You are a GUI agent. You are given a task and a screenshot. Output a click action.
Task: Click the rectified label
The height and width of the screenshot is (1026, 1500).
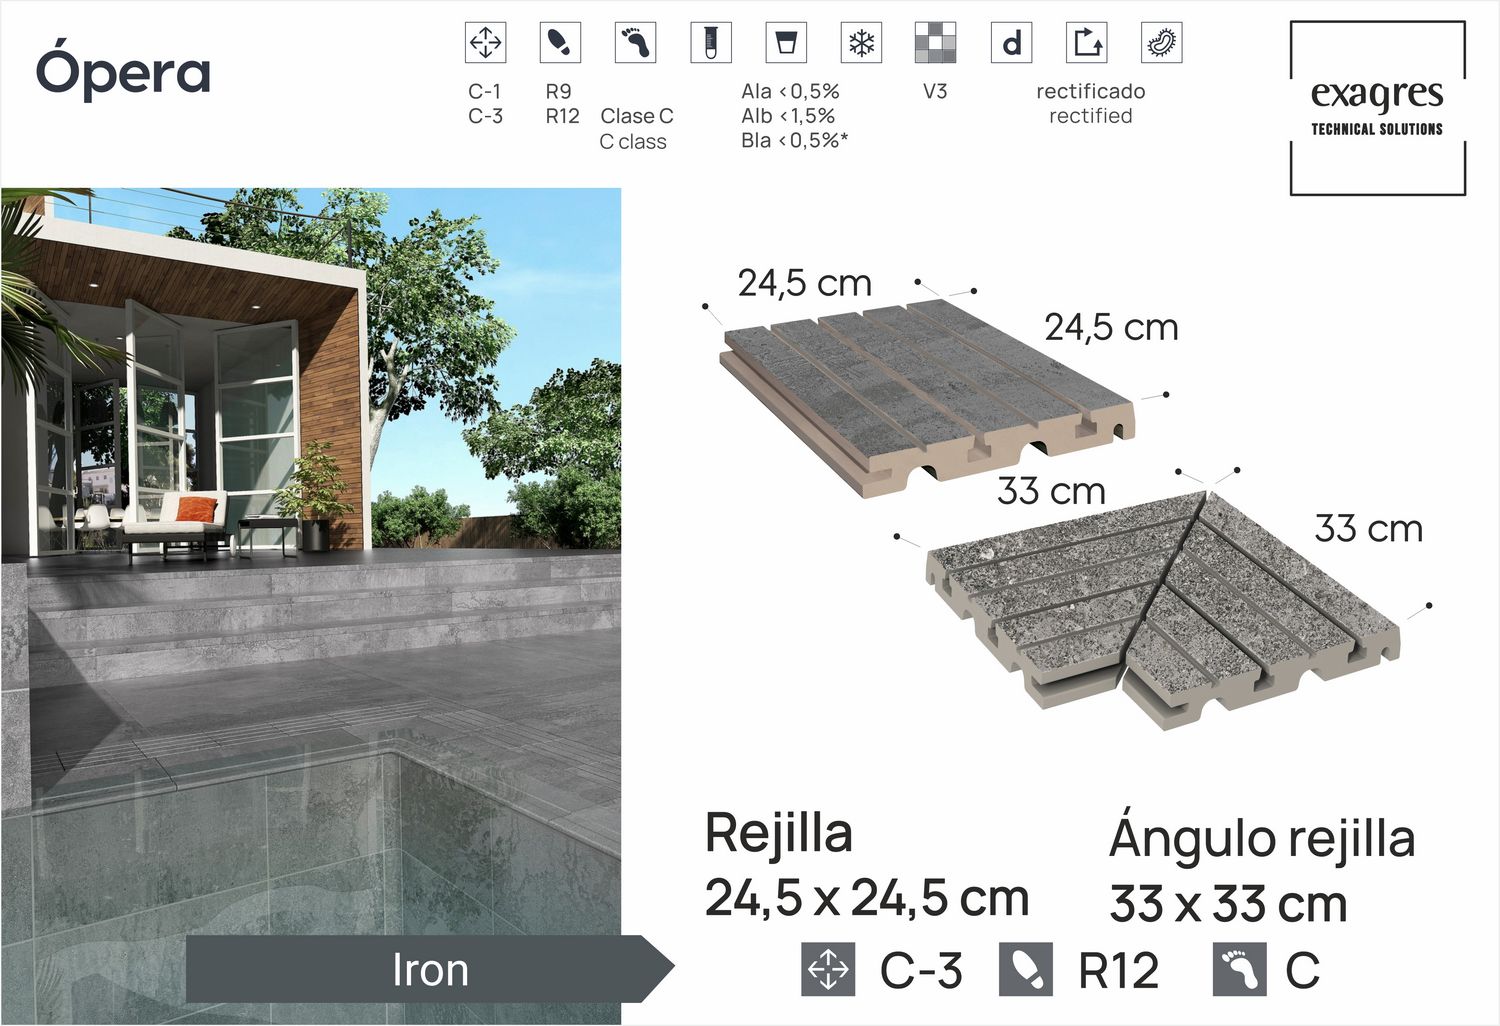click(x=1090, y=116)
